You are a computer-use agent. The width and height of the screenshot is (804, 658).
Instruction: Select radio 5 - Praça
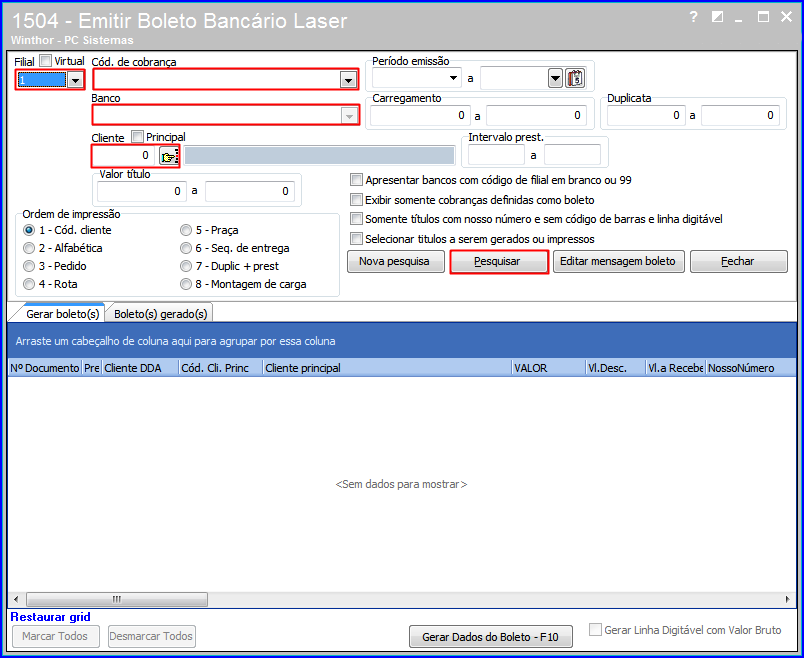coord(186,230)
